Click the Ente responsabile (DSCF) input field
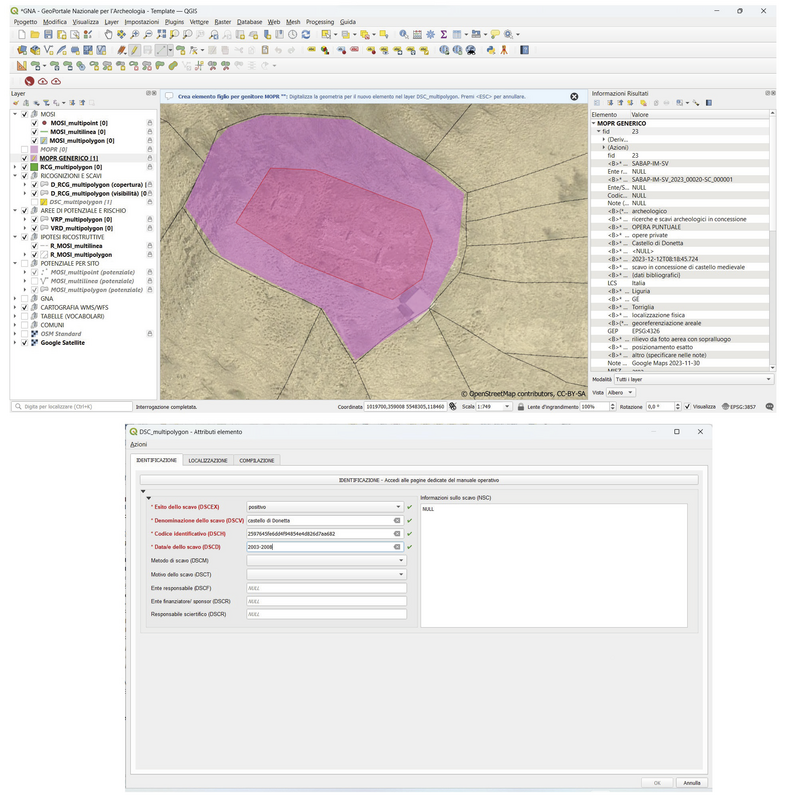The width and height of the screenshot is (786, 798). click(x=326, y=588)
